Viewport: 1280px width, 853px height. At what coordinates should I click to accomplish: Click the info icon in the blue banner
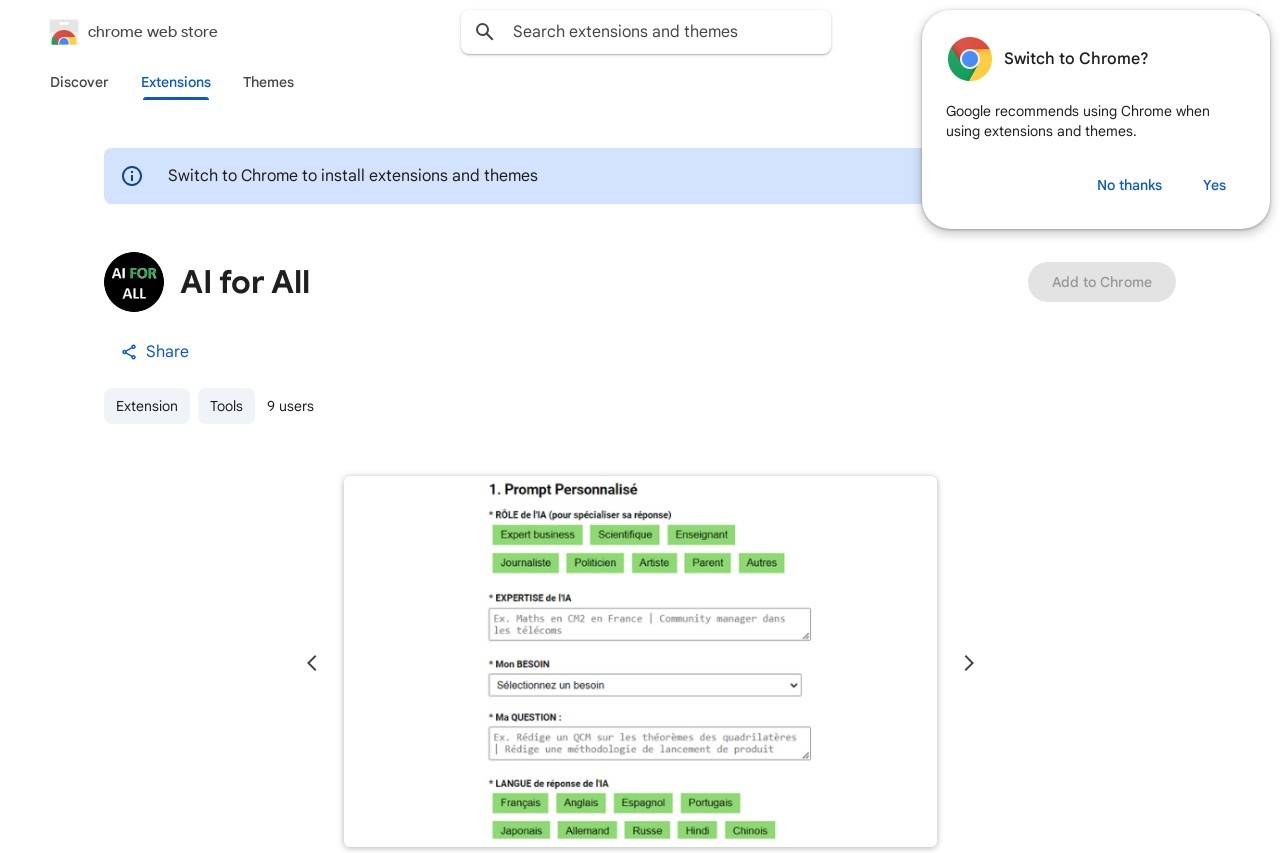point(132,176)
